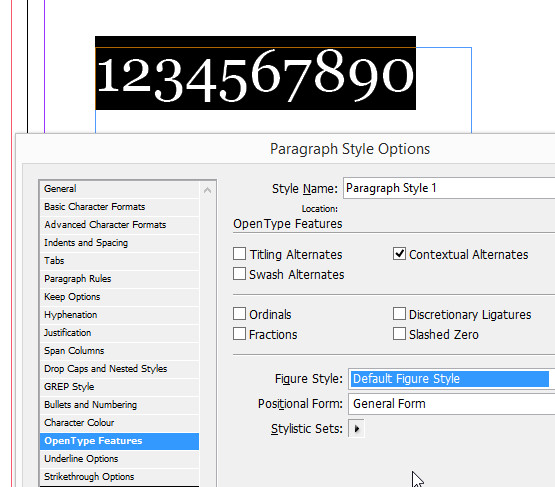
Task: Select the Character Colour category
Action: [119, 423]
